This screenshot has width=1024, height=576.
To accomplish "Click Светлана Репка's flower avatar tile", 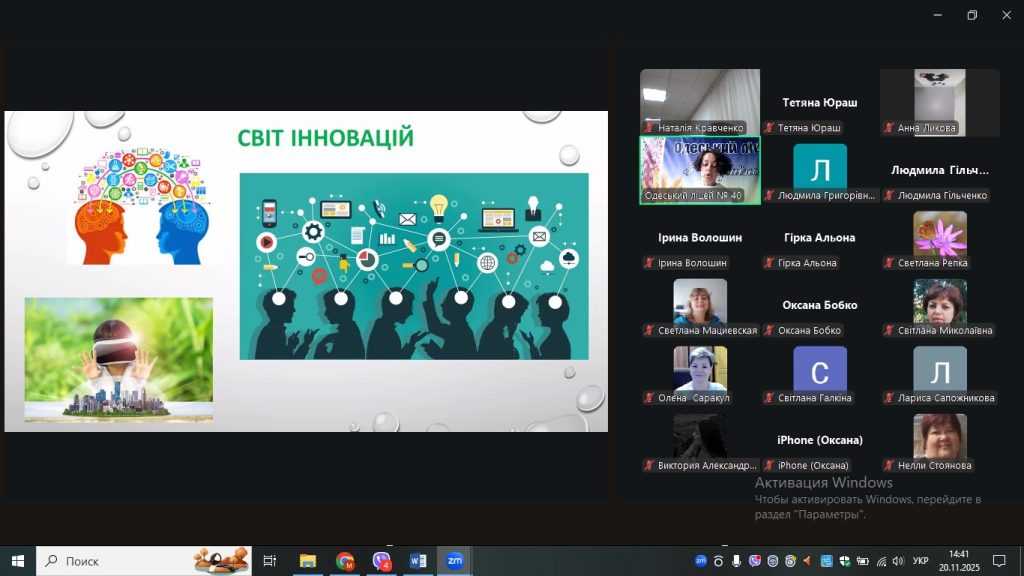I will click(939, 238).
